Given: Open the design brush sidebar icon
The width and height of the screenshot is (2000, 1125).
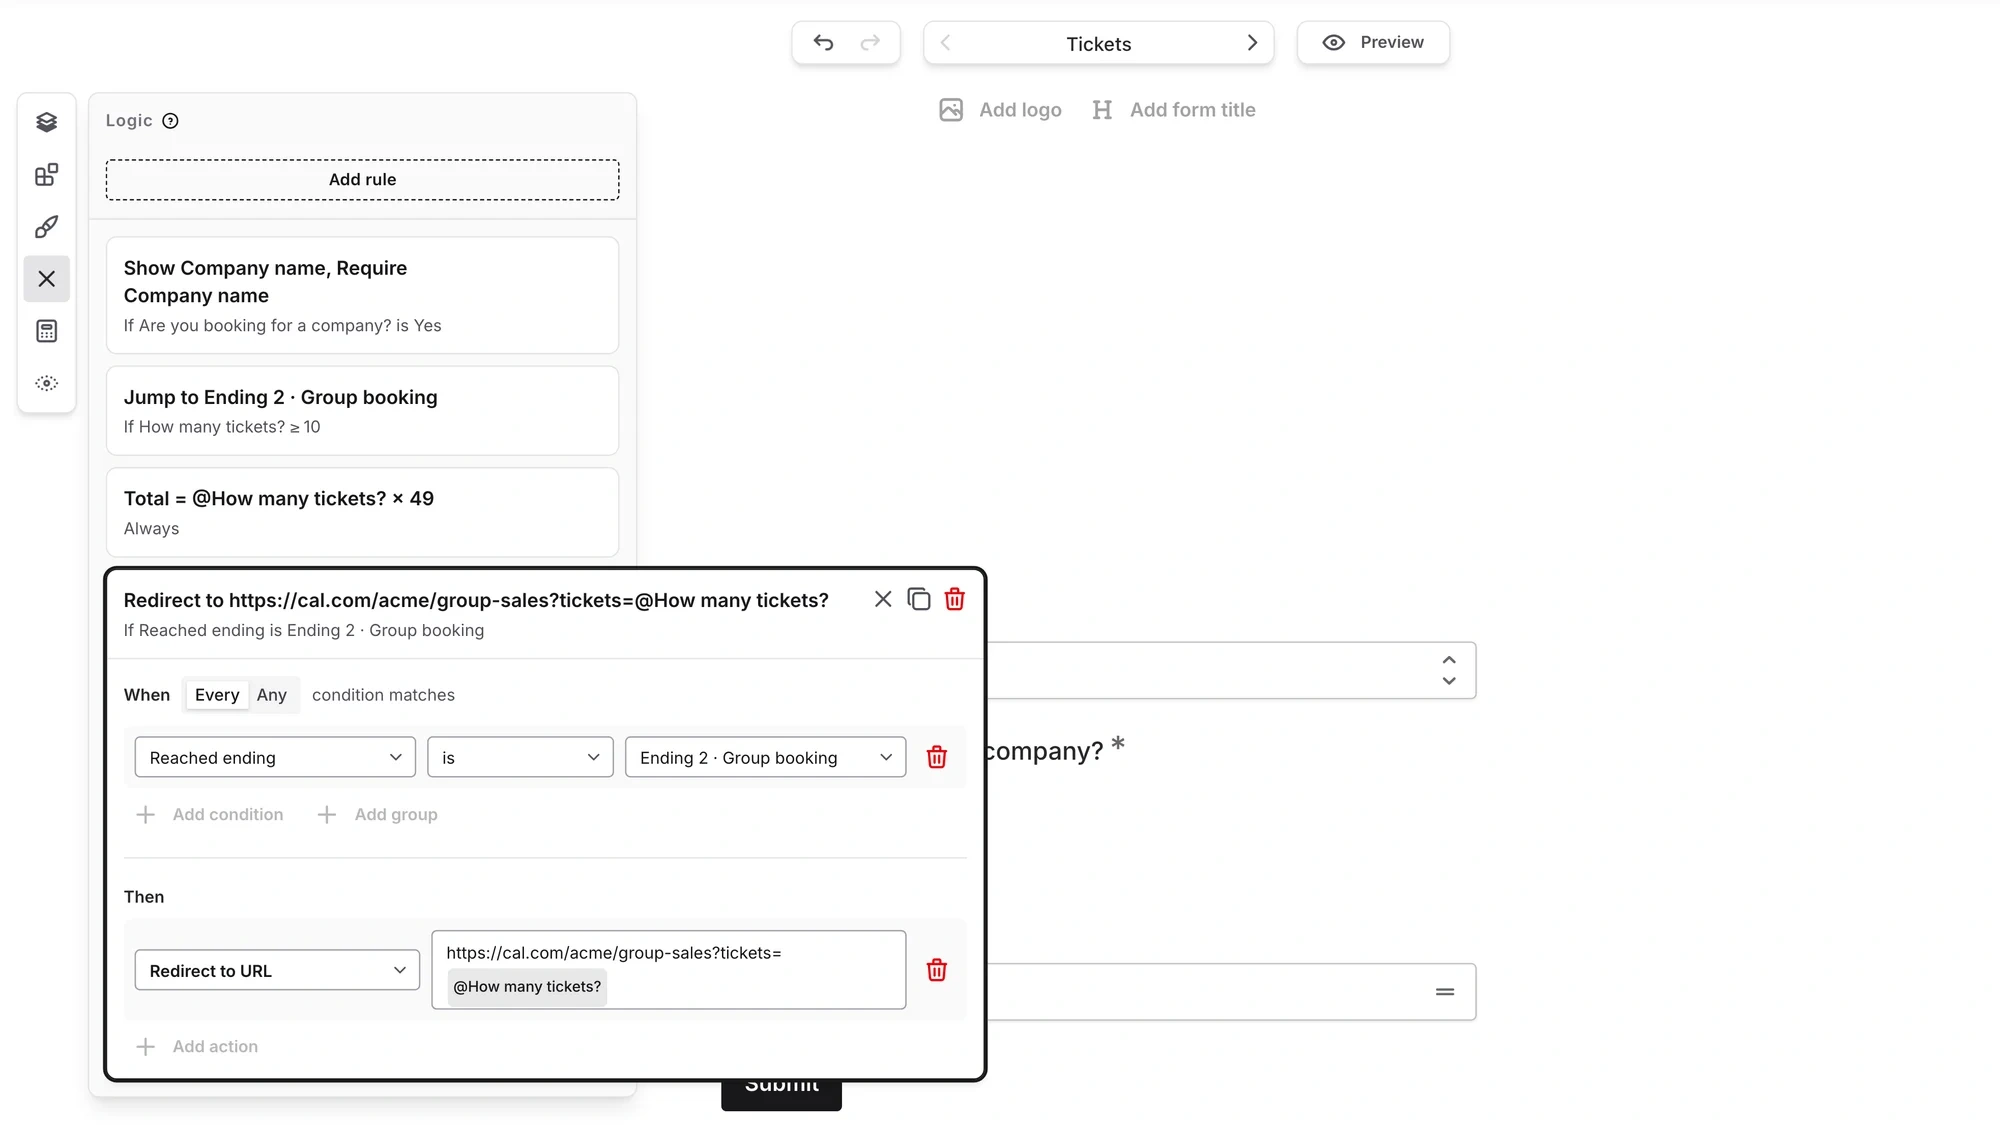Looking at the screenshot, I should click(x=46, y=227).
